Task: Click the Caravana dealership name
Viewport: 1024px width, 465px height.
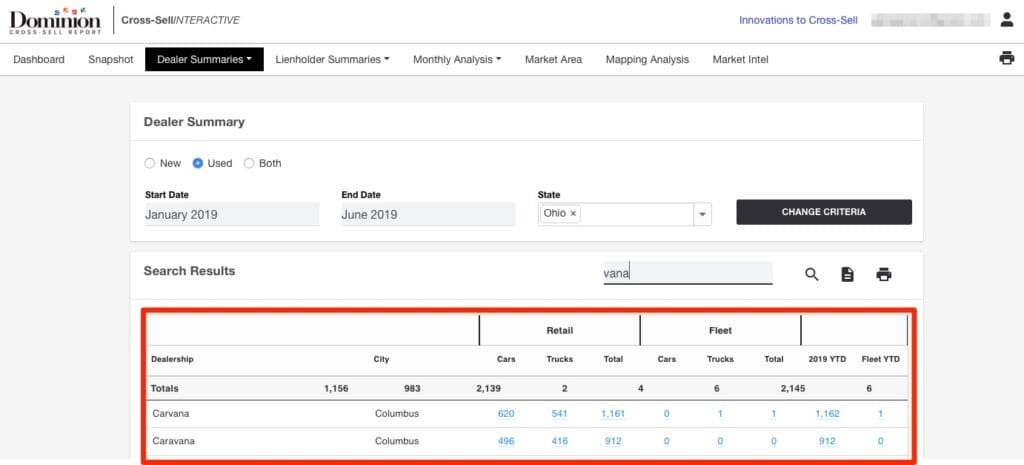Action: 173,441
